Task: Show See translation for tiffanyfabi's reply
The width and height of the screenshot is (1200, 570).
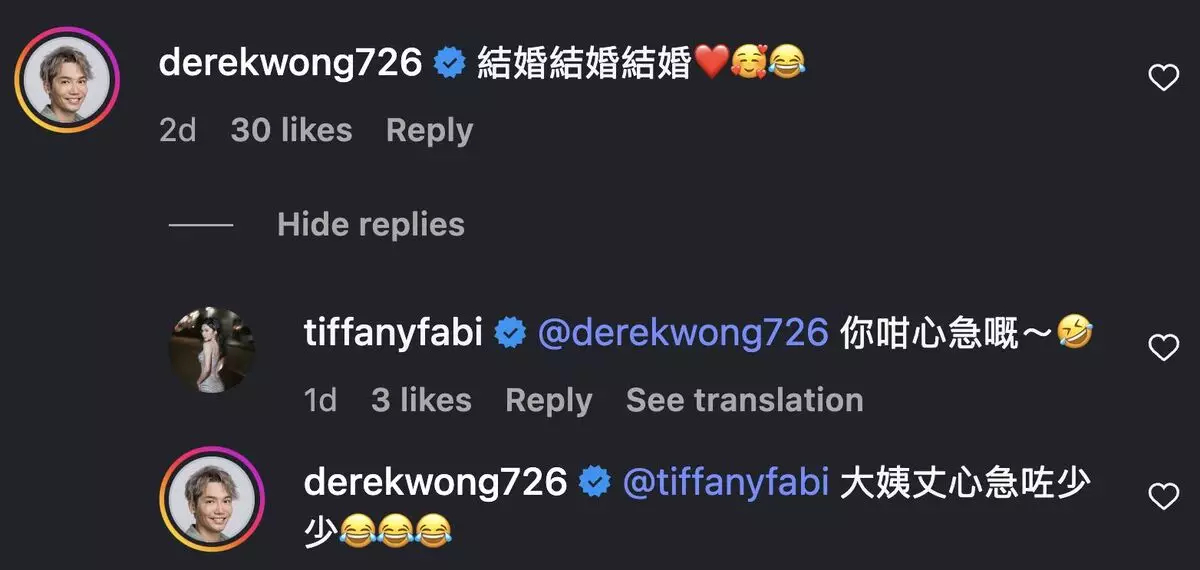Action: click(x=744, y=400)
